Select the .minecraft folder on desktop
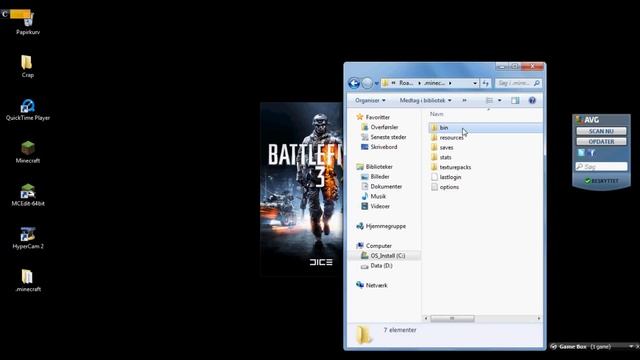 point(28,280)
